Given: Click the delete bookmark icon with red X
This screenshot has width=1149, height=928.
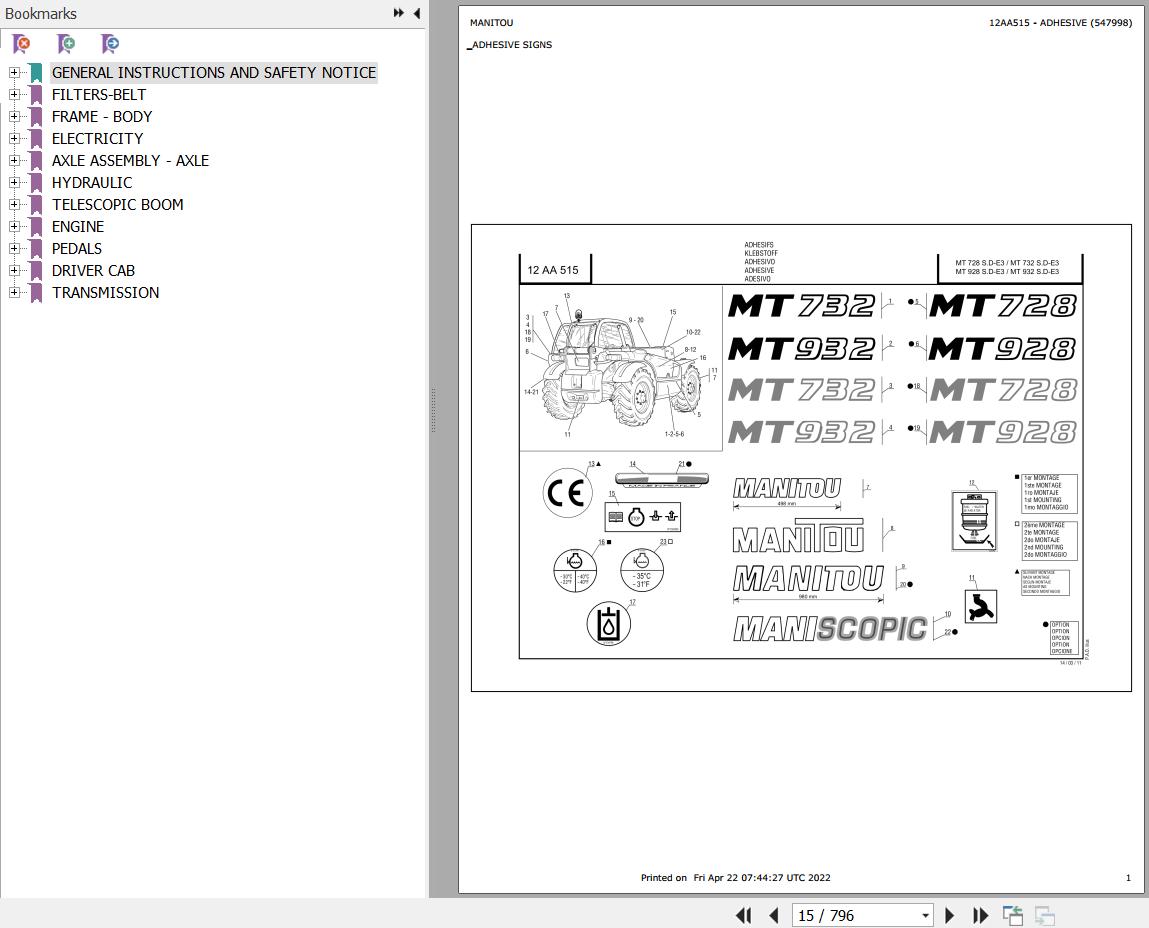Looking at the screenshot, I should click(22, 44).
